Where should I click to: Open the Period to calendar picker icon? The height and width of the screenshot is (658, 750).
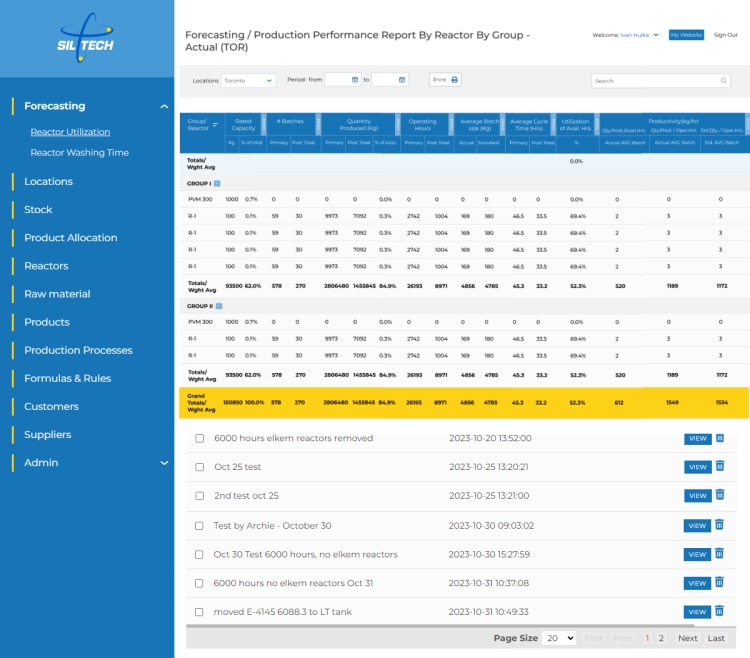(402, 80)
